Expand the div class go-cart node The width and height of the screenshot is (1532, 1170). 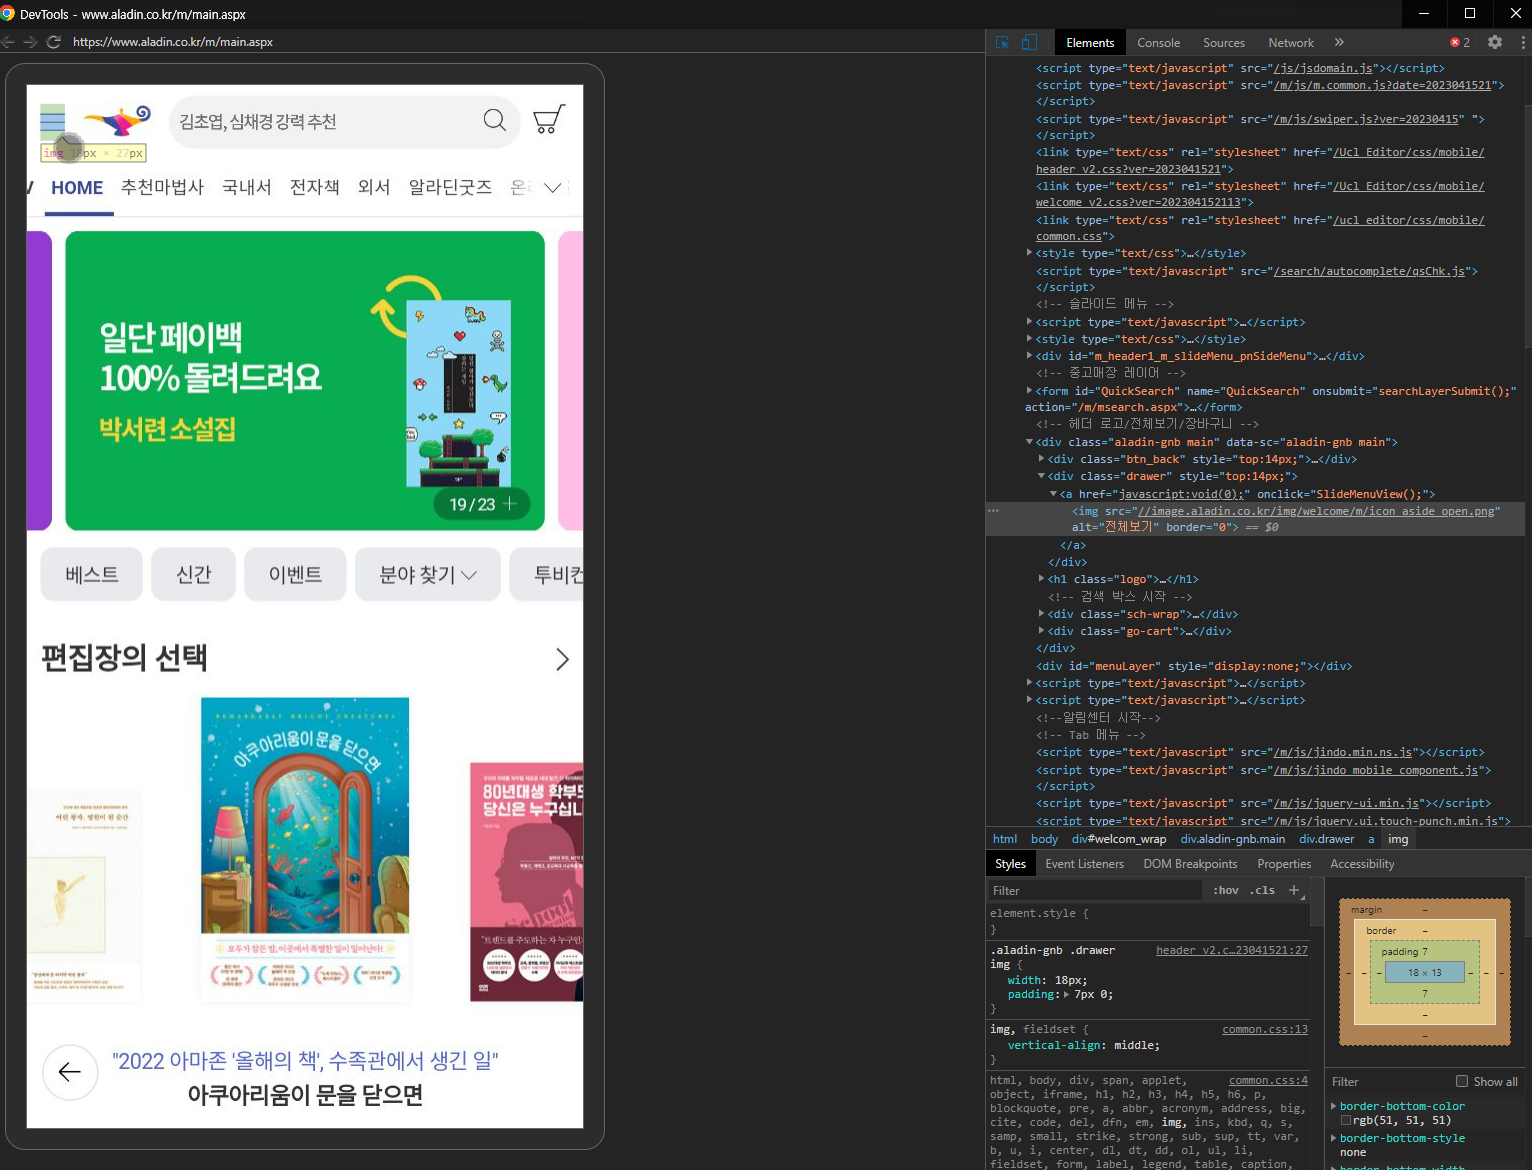point(1041,630)
